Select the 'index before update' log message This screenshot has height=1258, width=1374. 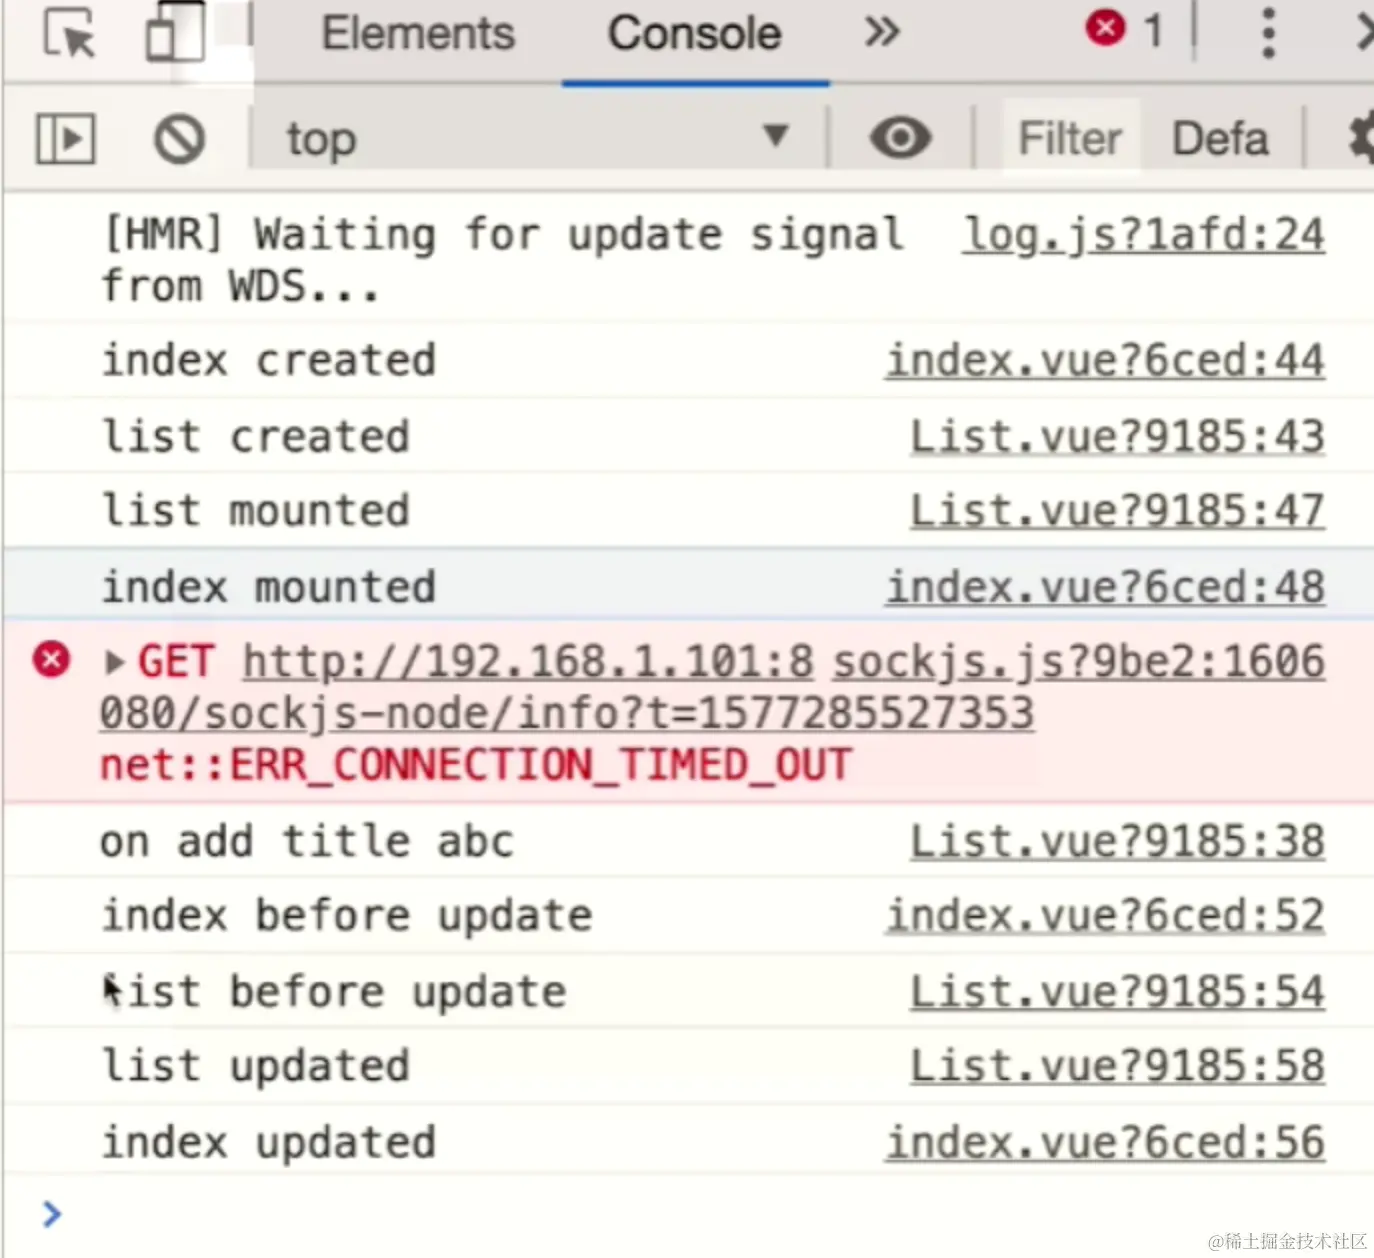coord(346,916)
